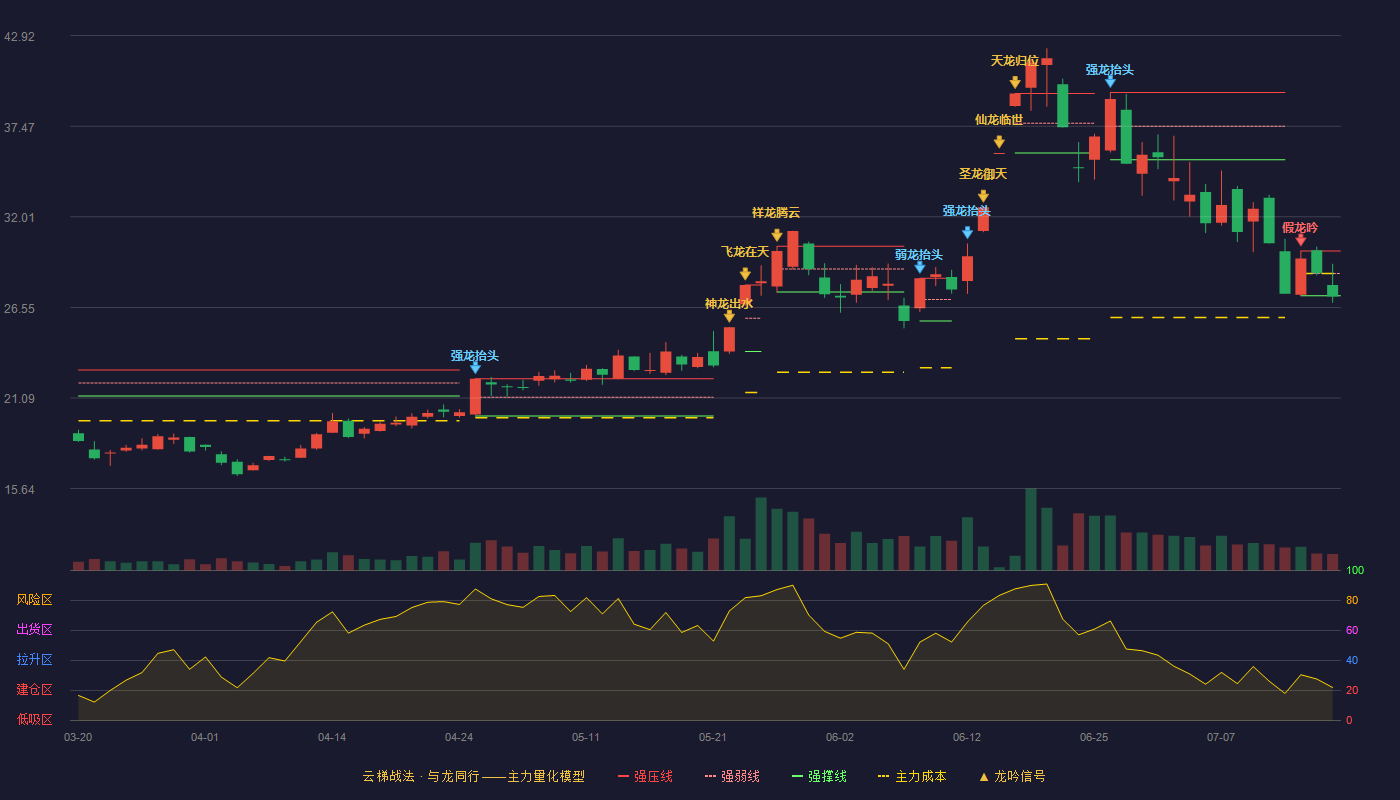Image resolution: width=1400 pixels, height=800 pixels.
Task: Click the yellow arrow under 天龙归位
Action: tap(1015, 83)
